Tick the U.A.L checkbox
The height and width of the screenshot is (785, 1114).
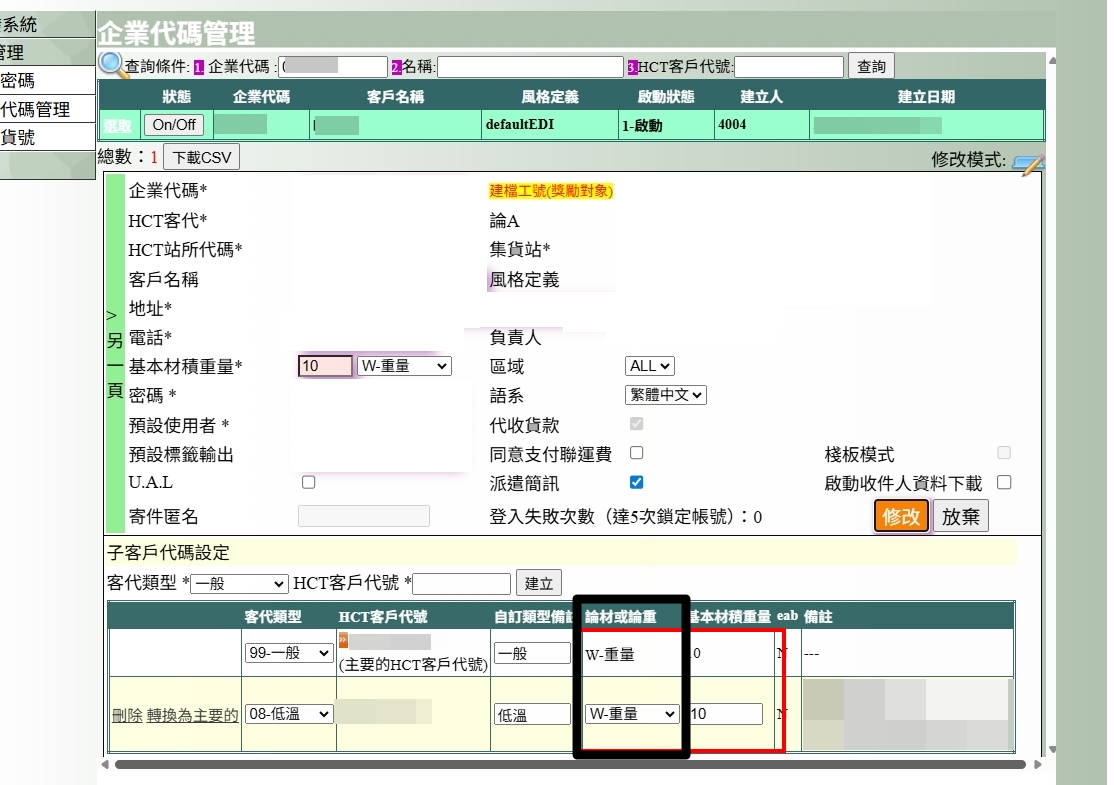click(x=308, y=482)
